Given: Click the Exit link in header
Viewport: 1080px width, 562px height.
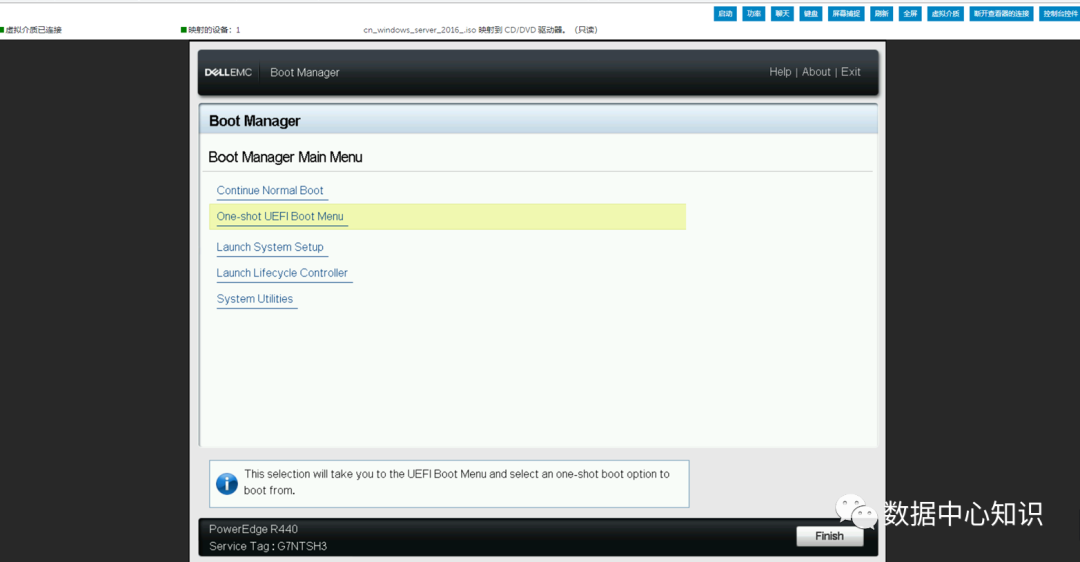Looking at the screenshot, I should pos(850,72).
